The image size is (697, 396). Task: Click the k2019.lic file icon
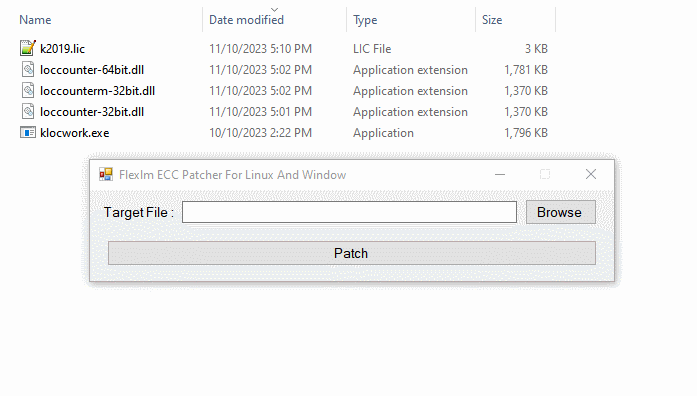pyautogui.click(x=28, y=48)
